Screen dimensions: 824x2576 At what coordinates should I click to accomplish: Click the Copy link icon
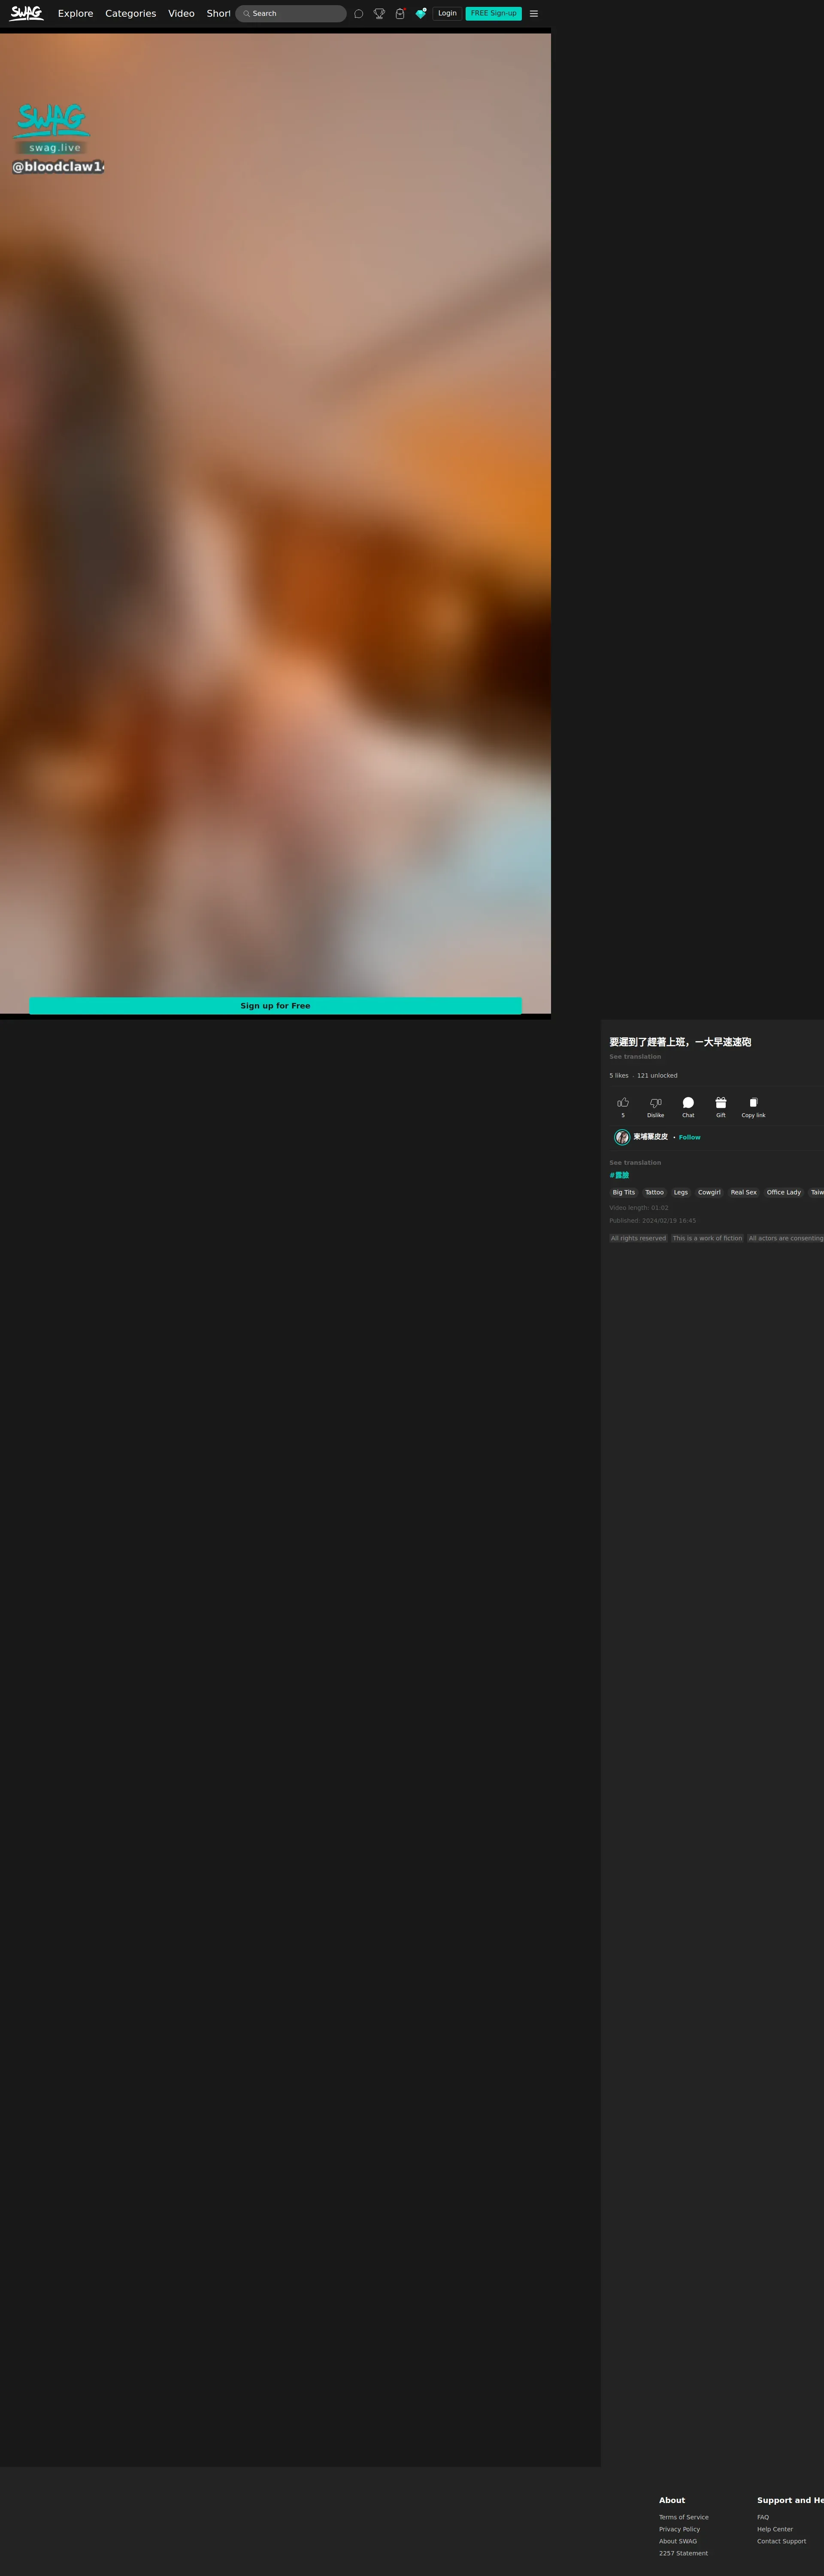coord(753,1103)
